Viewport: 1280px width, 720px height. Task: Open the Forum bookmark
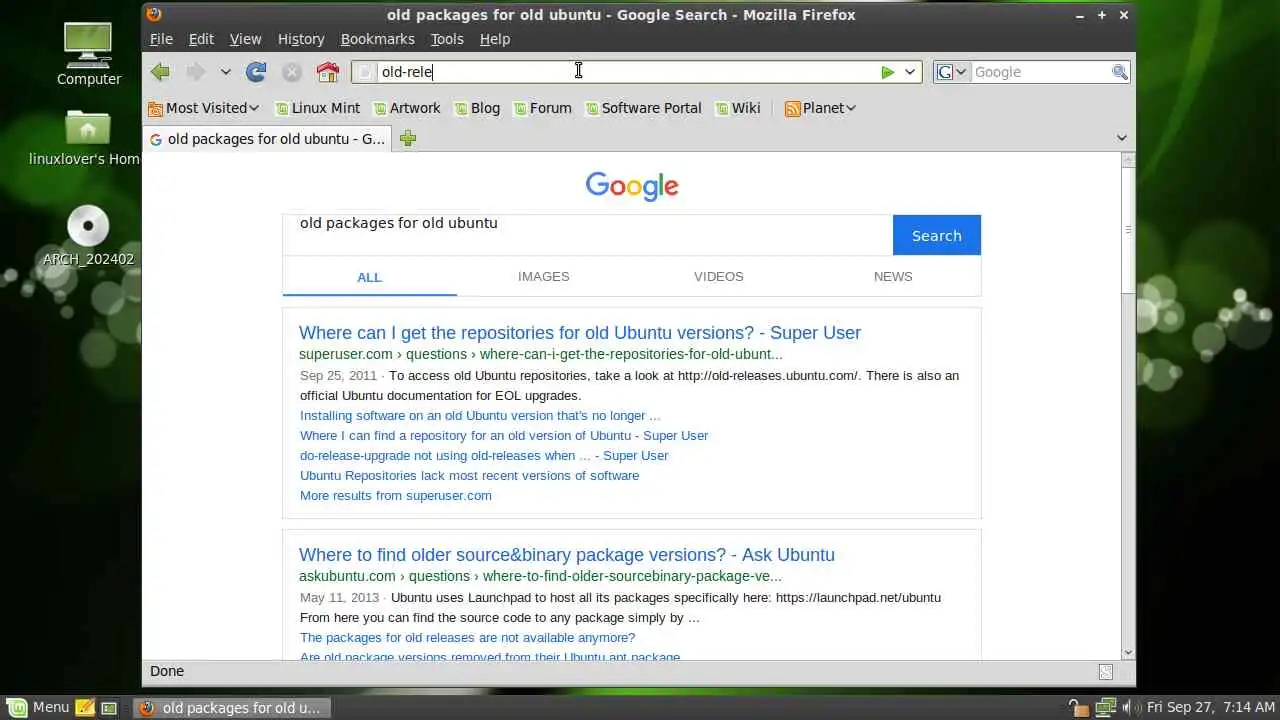tap(541, 108)
